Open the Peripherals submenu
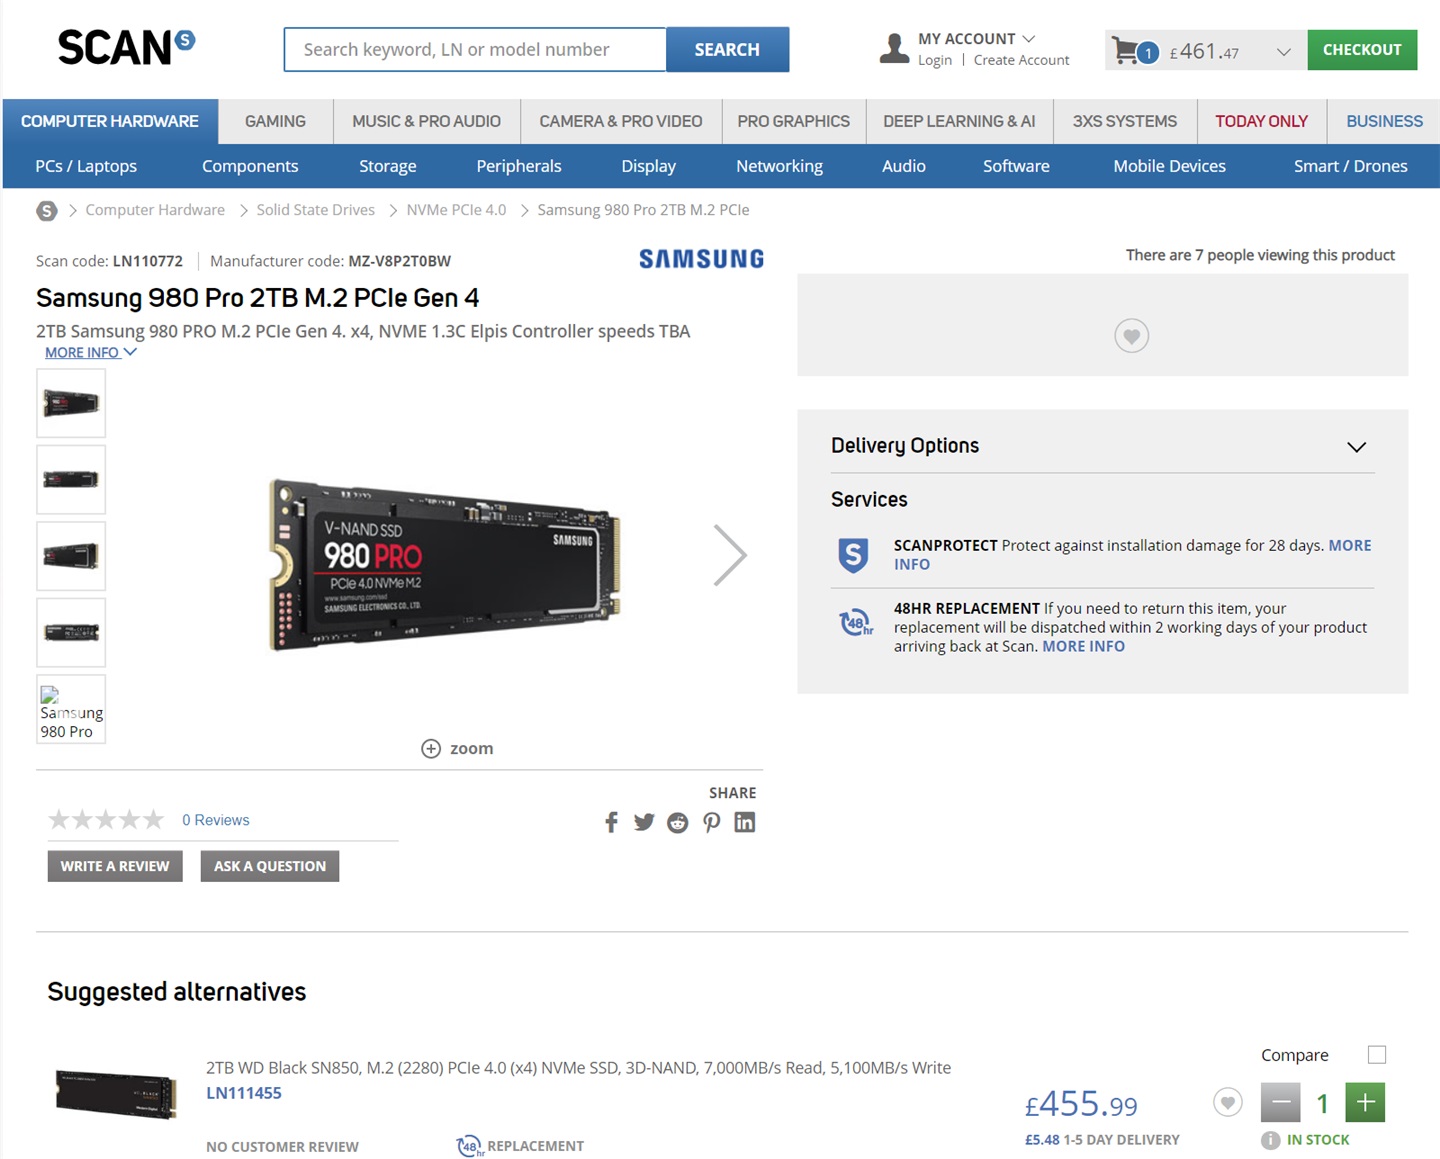 tap(519, 166)
